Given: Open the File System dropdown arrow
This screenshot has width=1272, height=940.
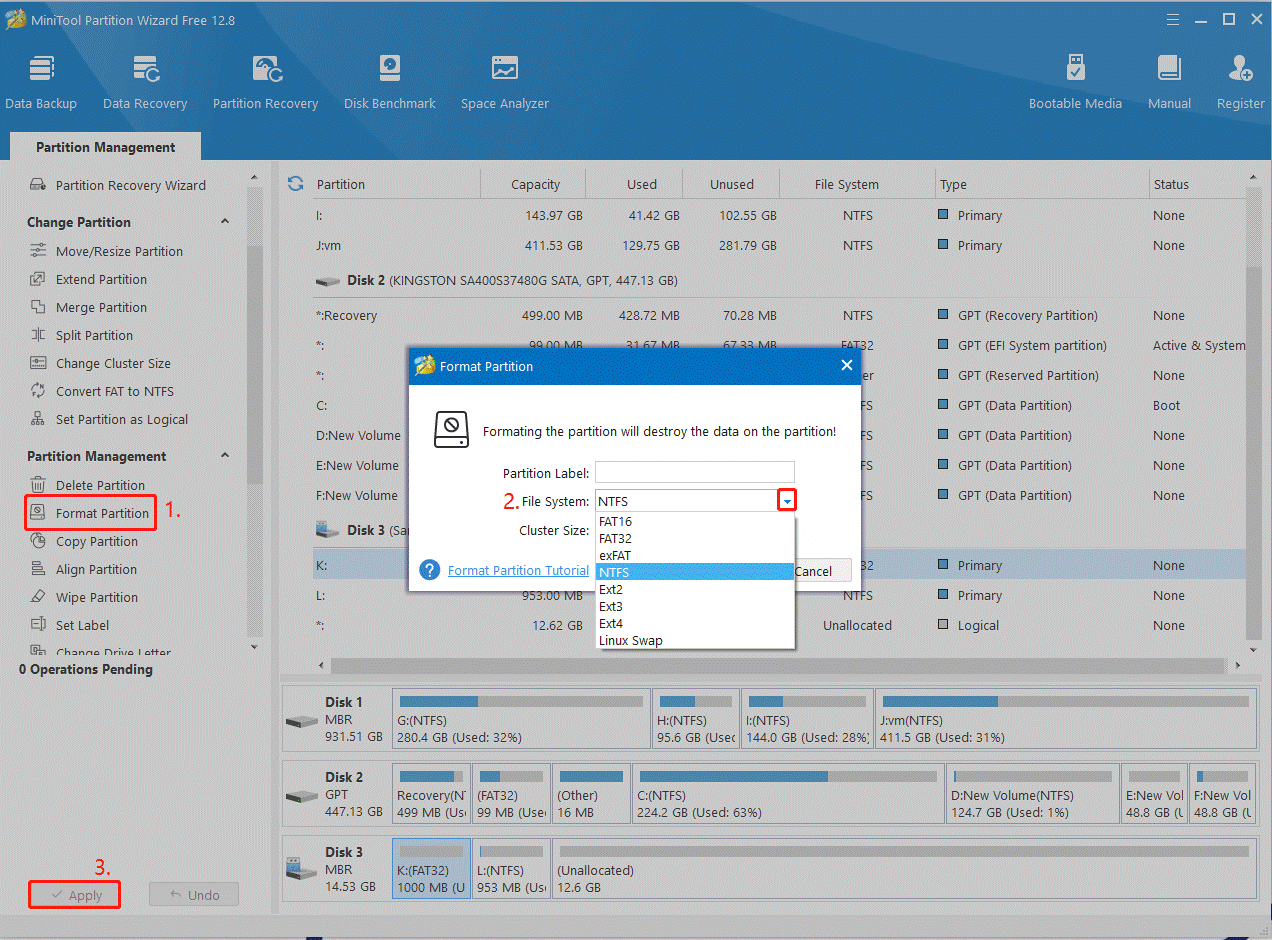Looking at the screenshot, I should tap(787, 501).
